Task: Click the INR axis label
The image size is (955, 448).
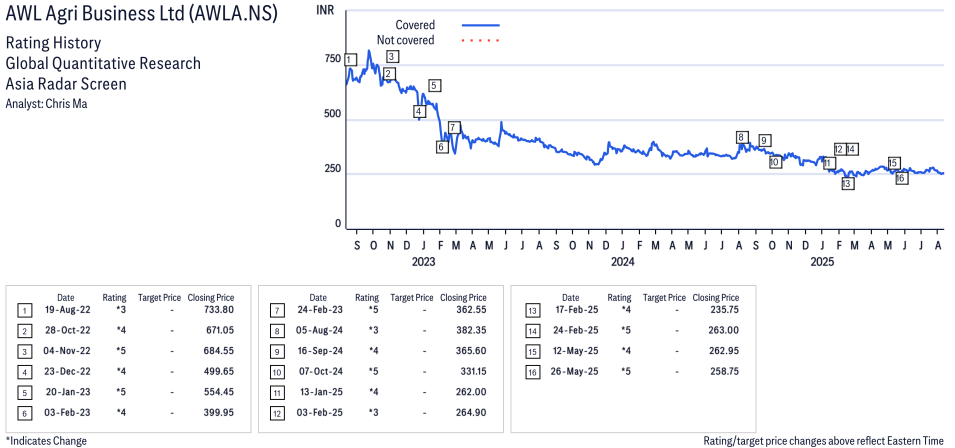Action: [326, 10]
